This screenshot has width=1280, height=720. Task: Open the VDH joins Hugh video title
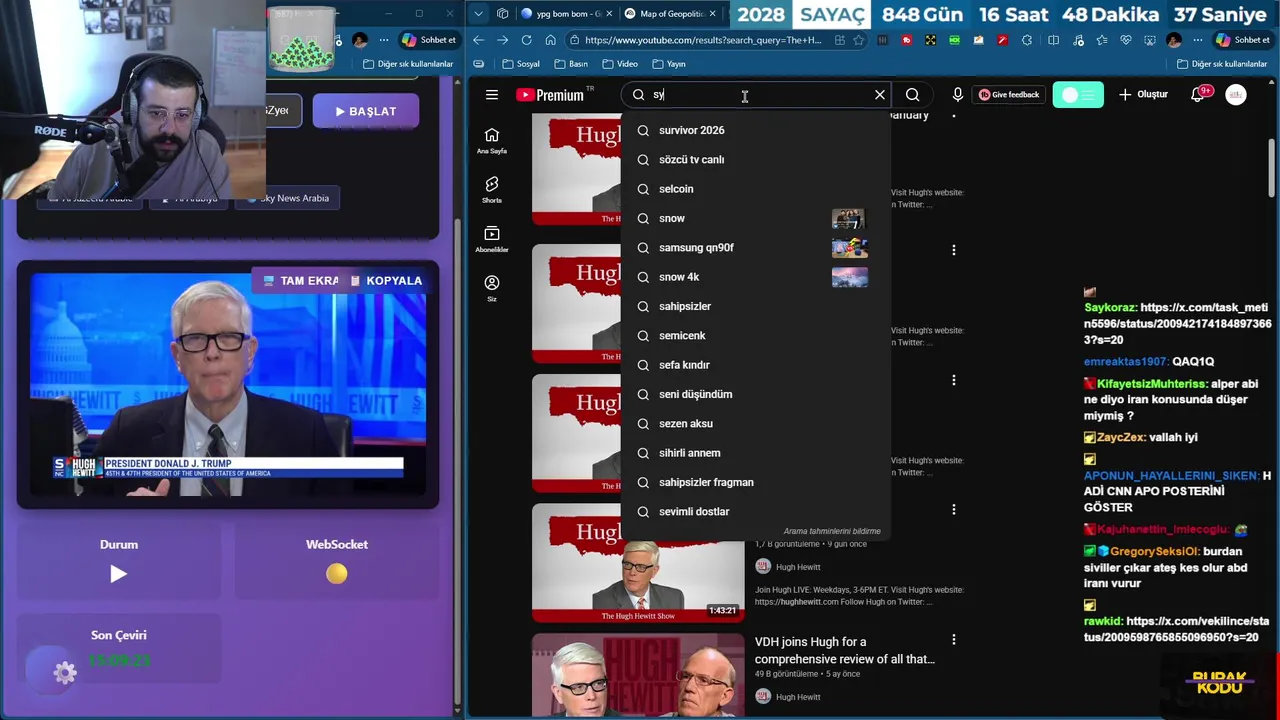coord(845,650)
